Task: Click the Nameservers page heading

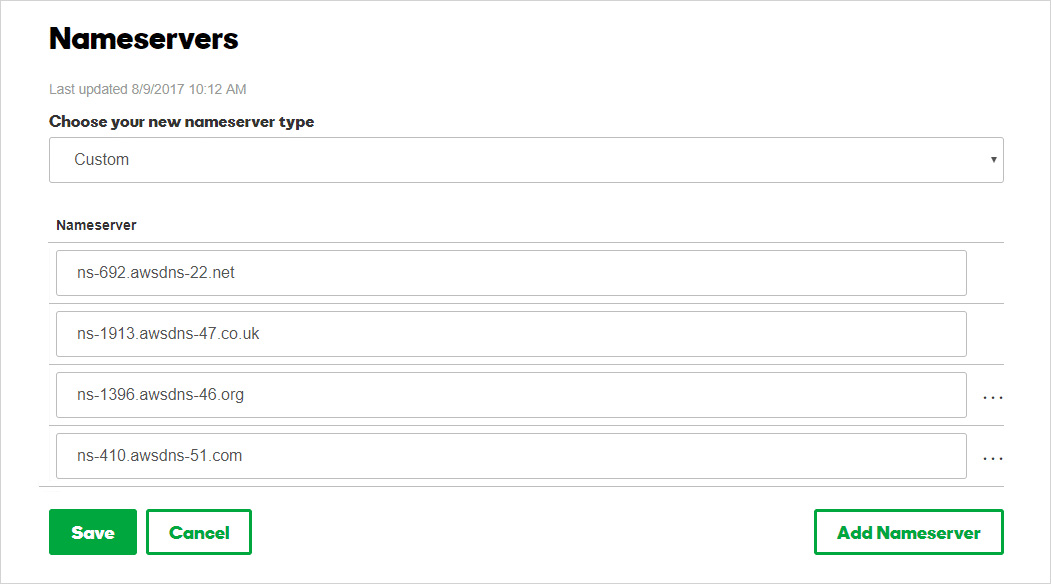Action: 144,39
